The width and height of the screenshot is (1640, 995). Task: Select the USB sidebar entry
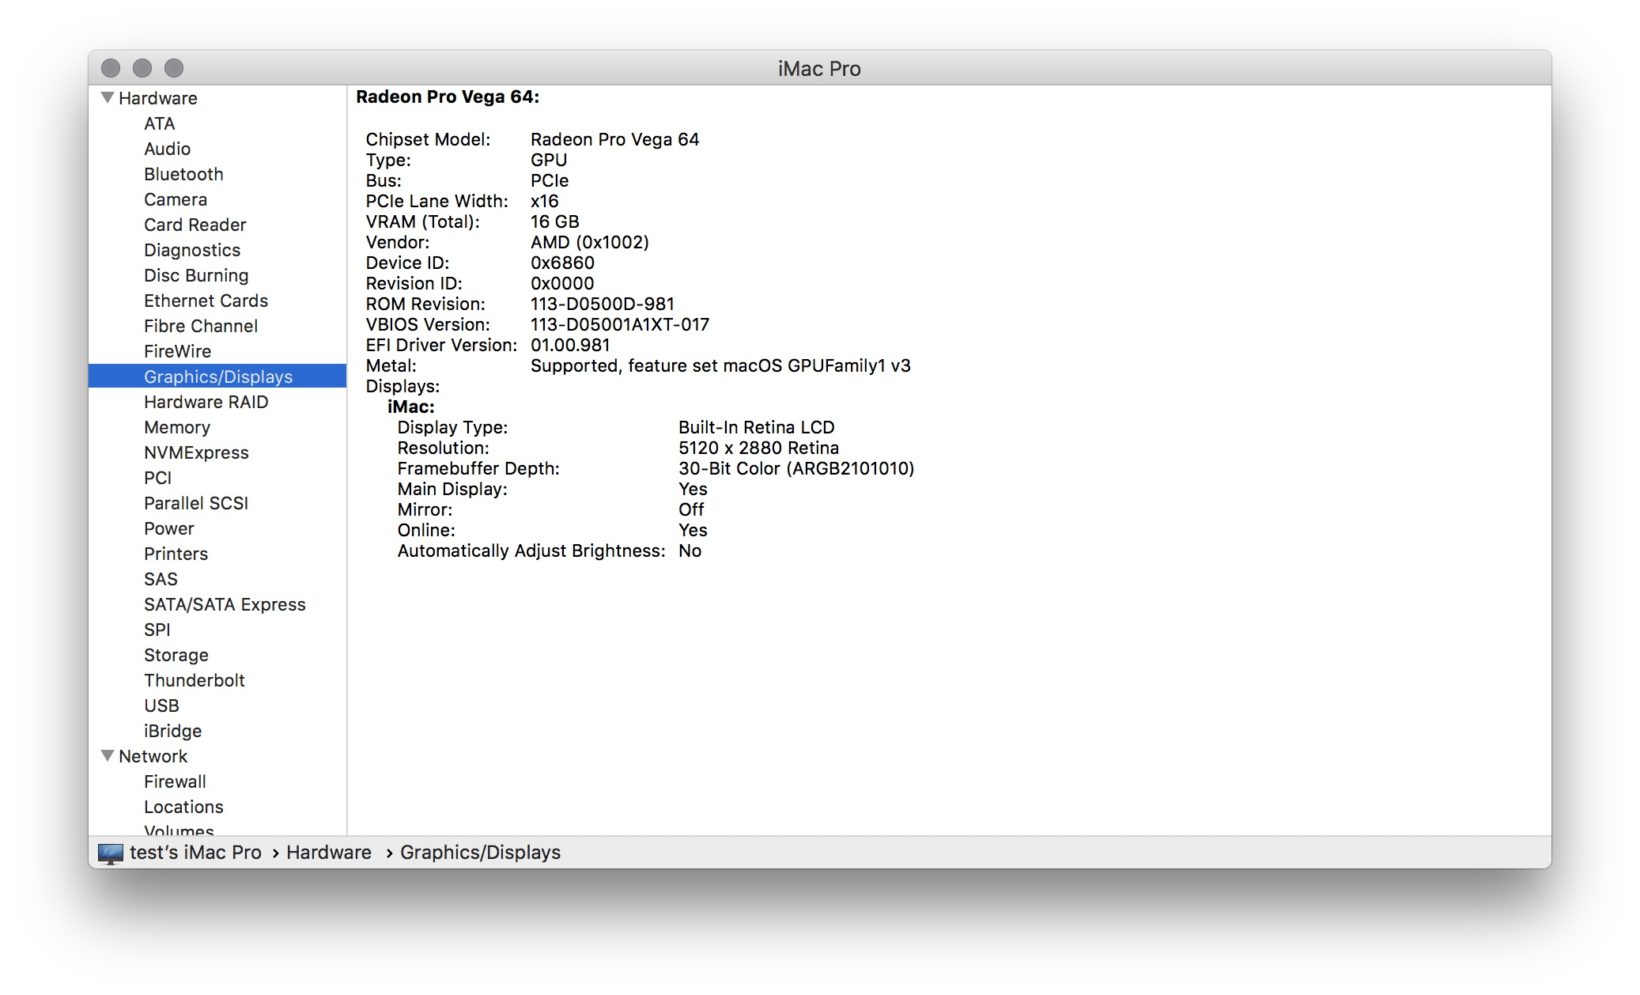161,705
